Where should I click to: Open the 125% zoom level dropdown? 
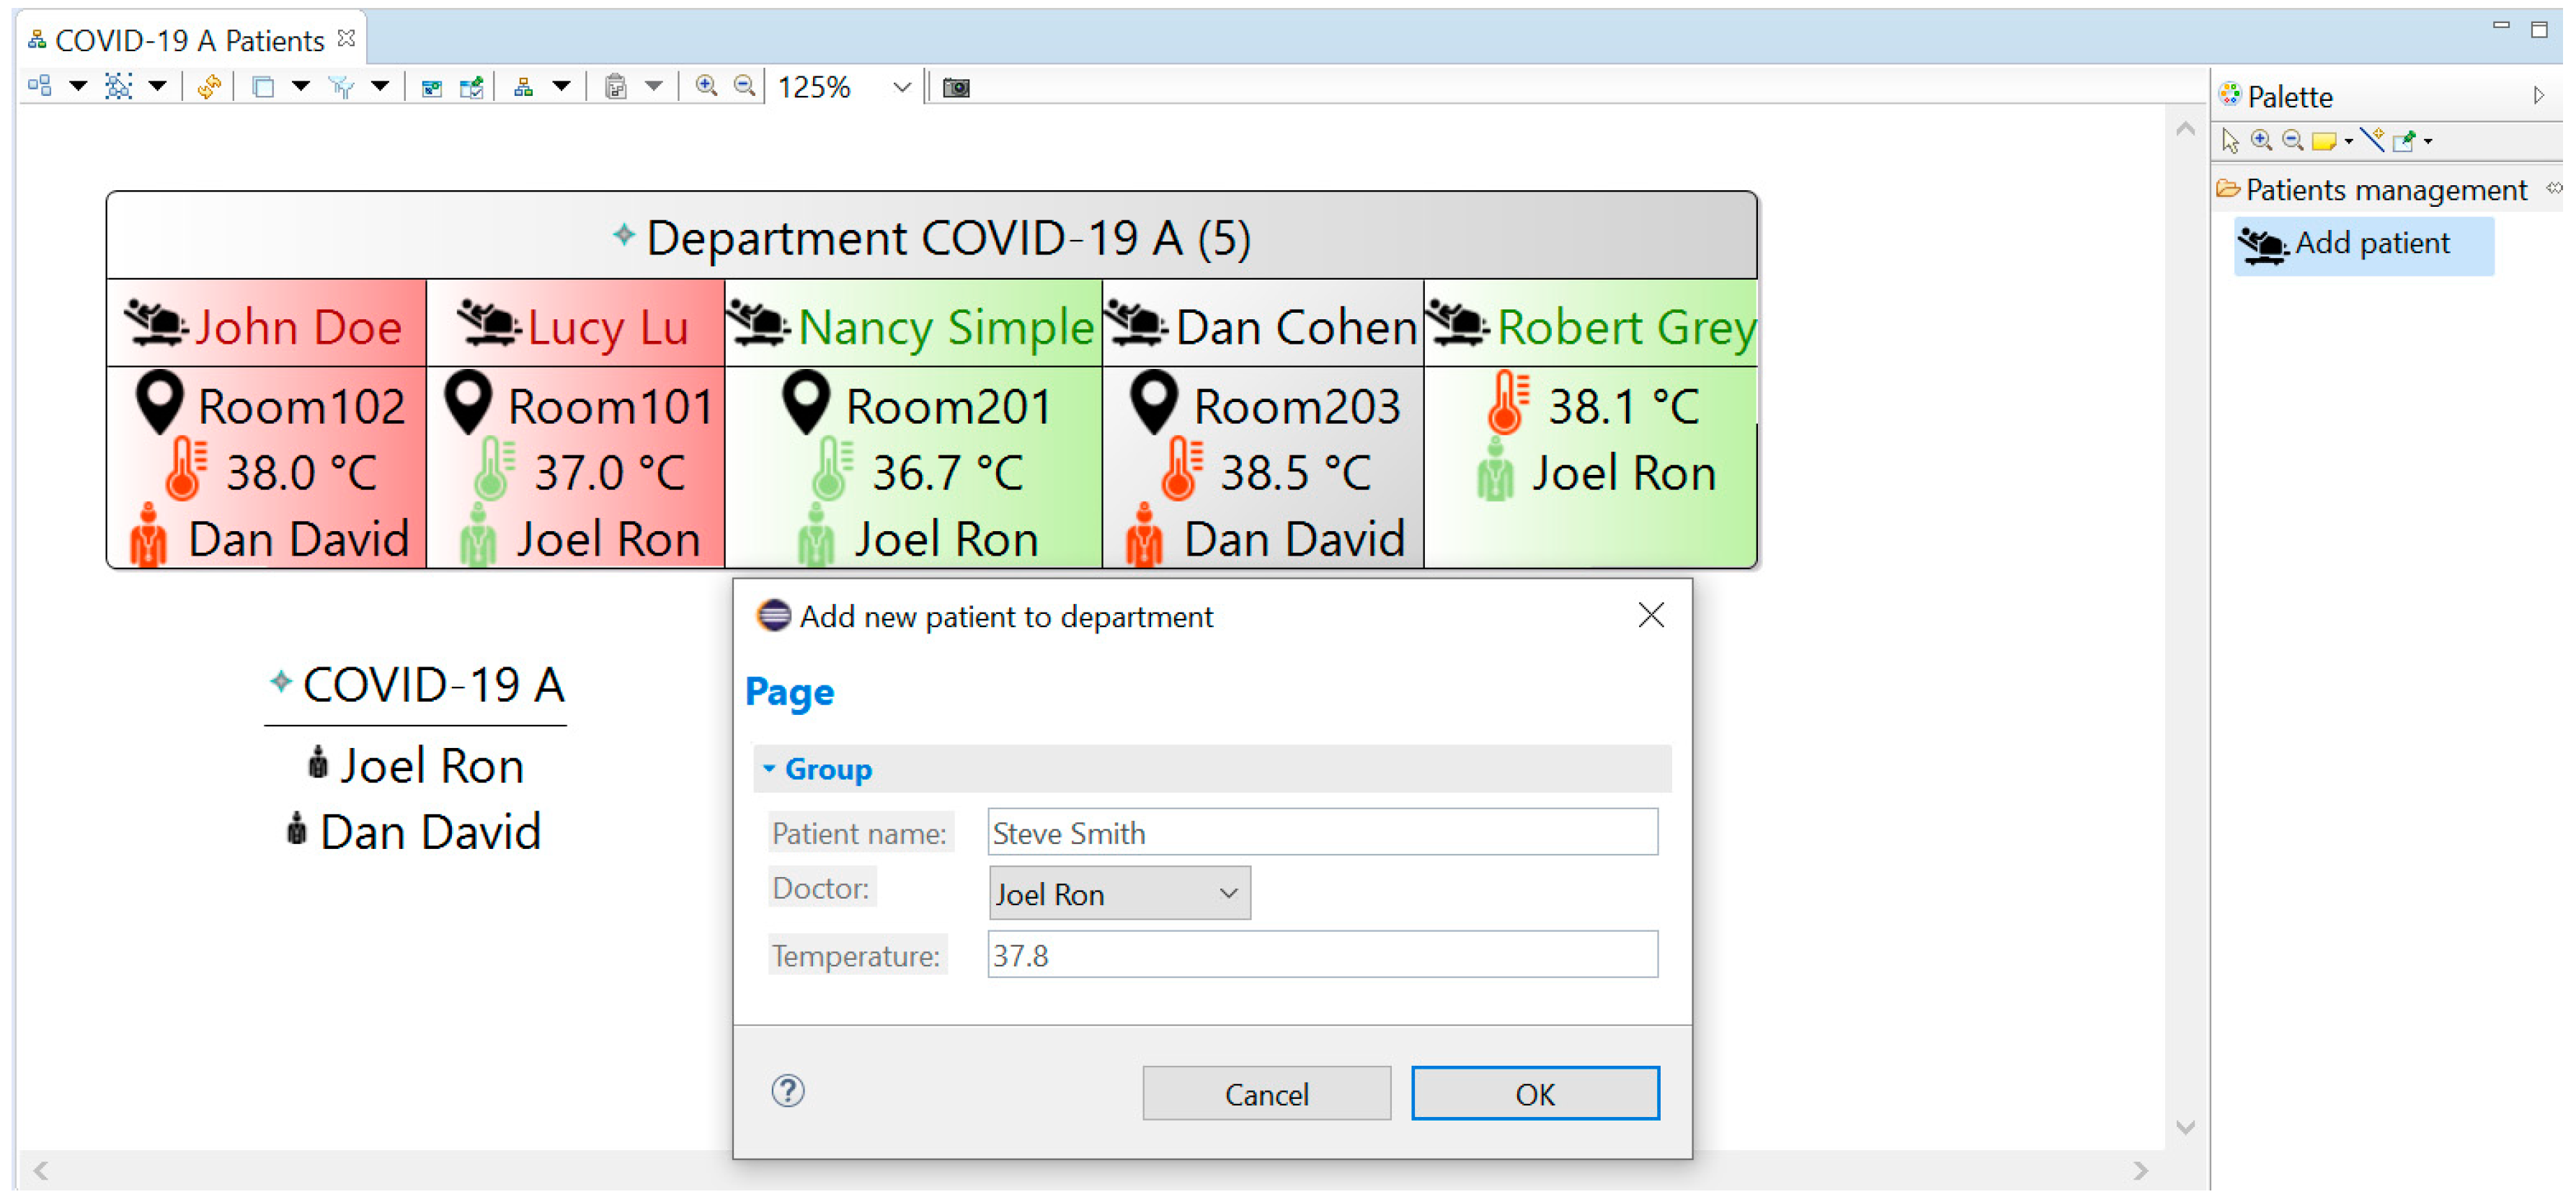[901, 87]
